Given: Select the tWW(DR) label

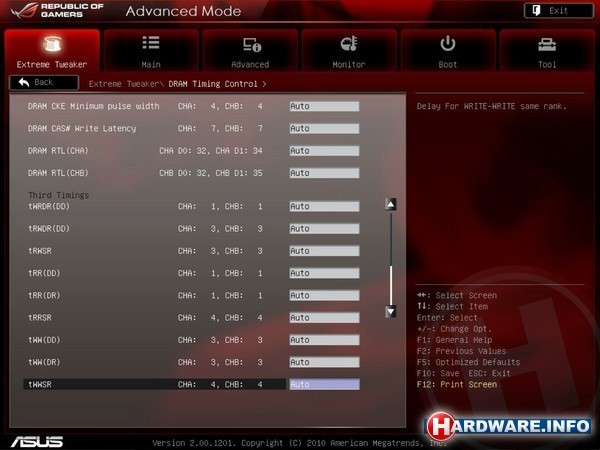Looking at the screenshot, I should [x=44, y=362].
